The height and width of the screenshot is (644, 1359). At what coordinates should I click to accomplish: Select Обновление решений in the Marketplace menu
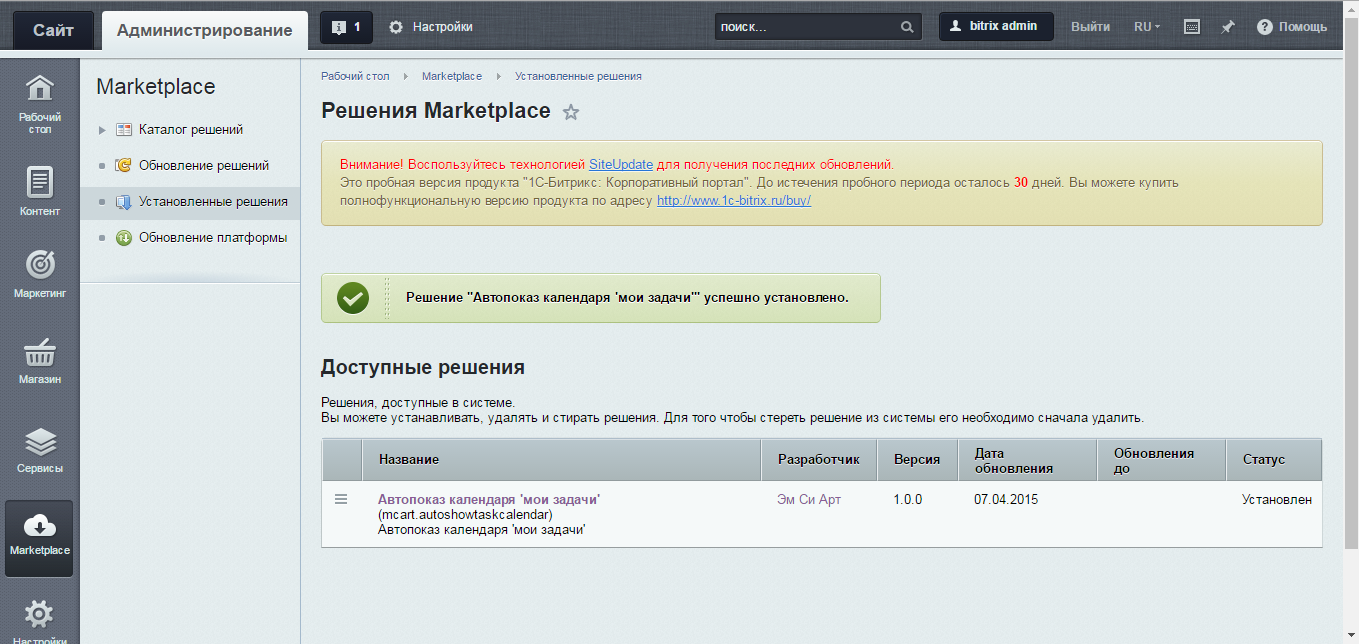click(204, 166)
